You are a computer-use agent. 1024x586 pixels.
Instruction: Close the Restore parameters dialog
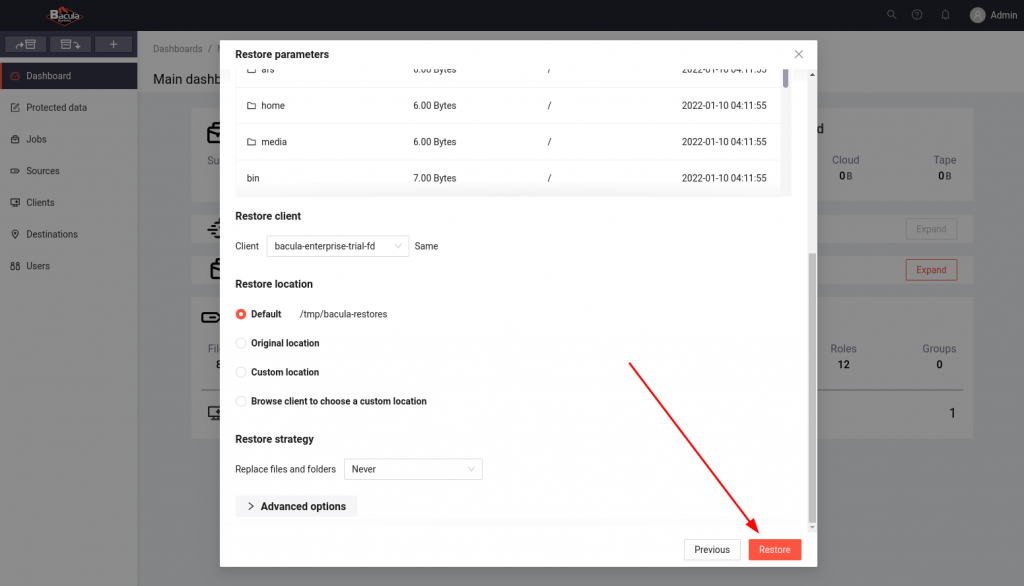pos(798,54)
